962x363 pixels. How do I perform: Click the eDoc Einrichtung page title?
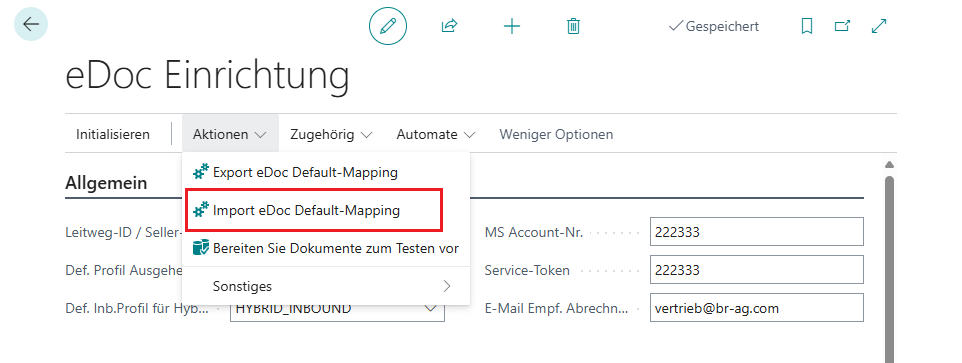[x=207, y=76]
